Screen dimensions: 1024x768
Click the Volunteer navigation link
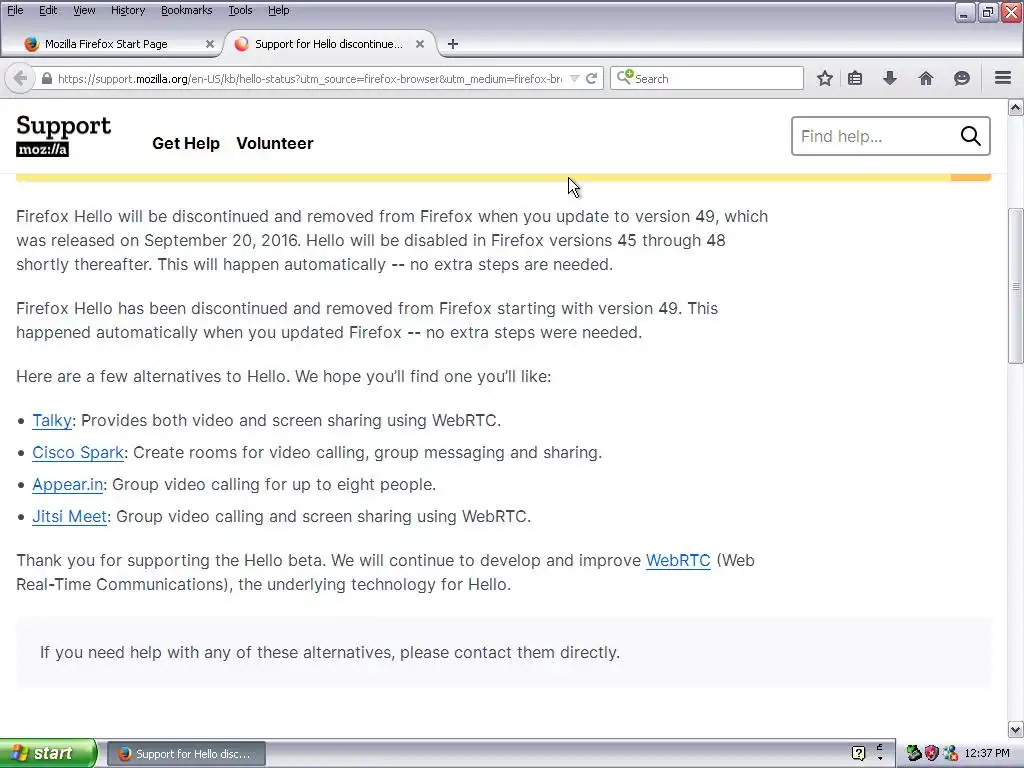(x=275, y=143)
